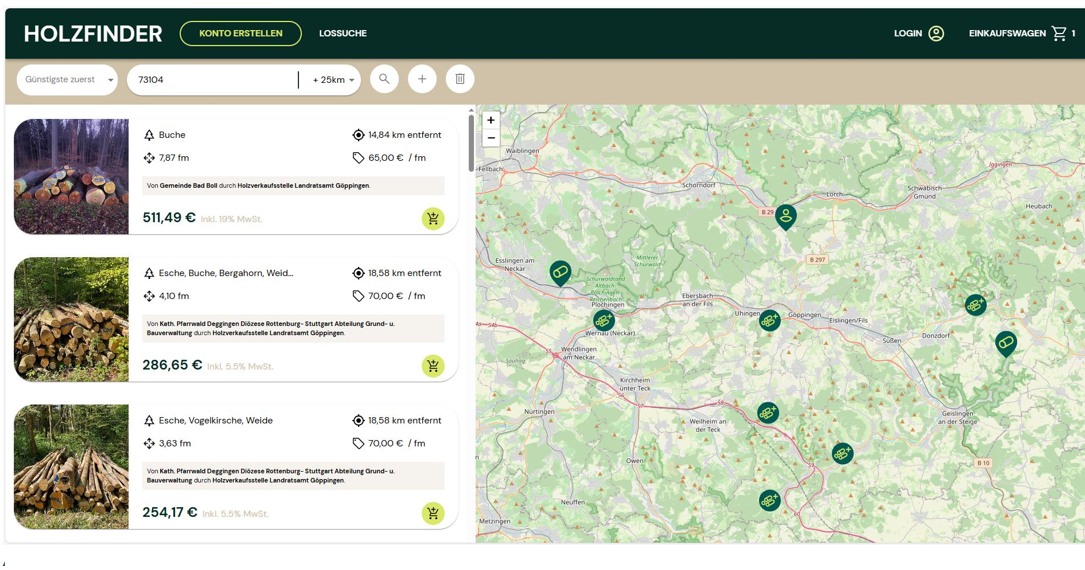Zoom in on the map
1085x570 pixels.
(x=491, y=120)
